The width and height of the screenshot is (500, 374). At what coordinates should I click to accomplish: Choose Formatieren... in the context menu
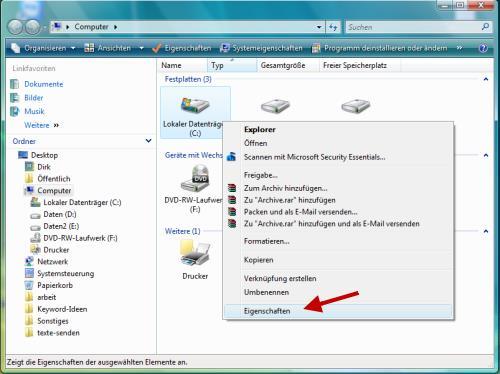(x=338, y=241)
